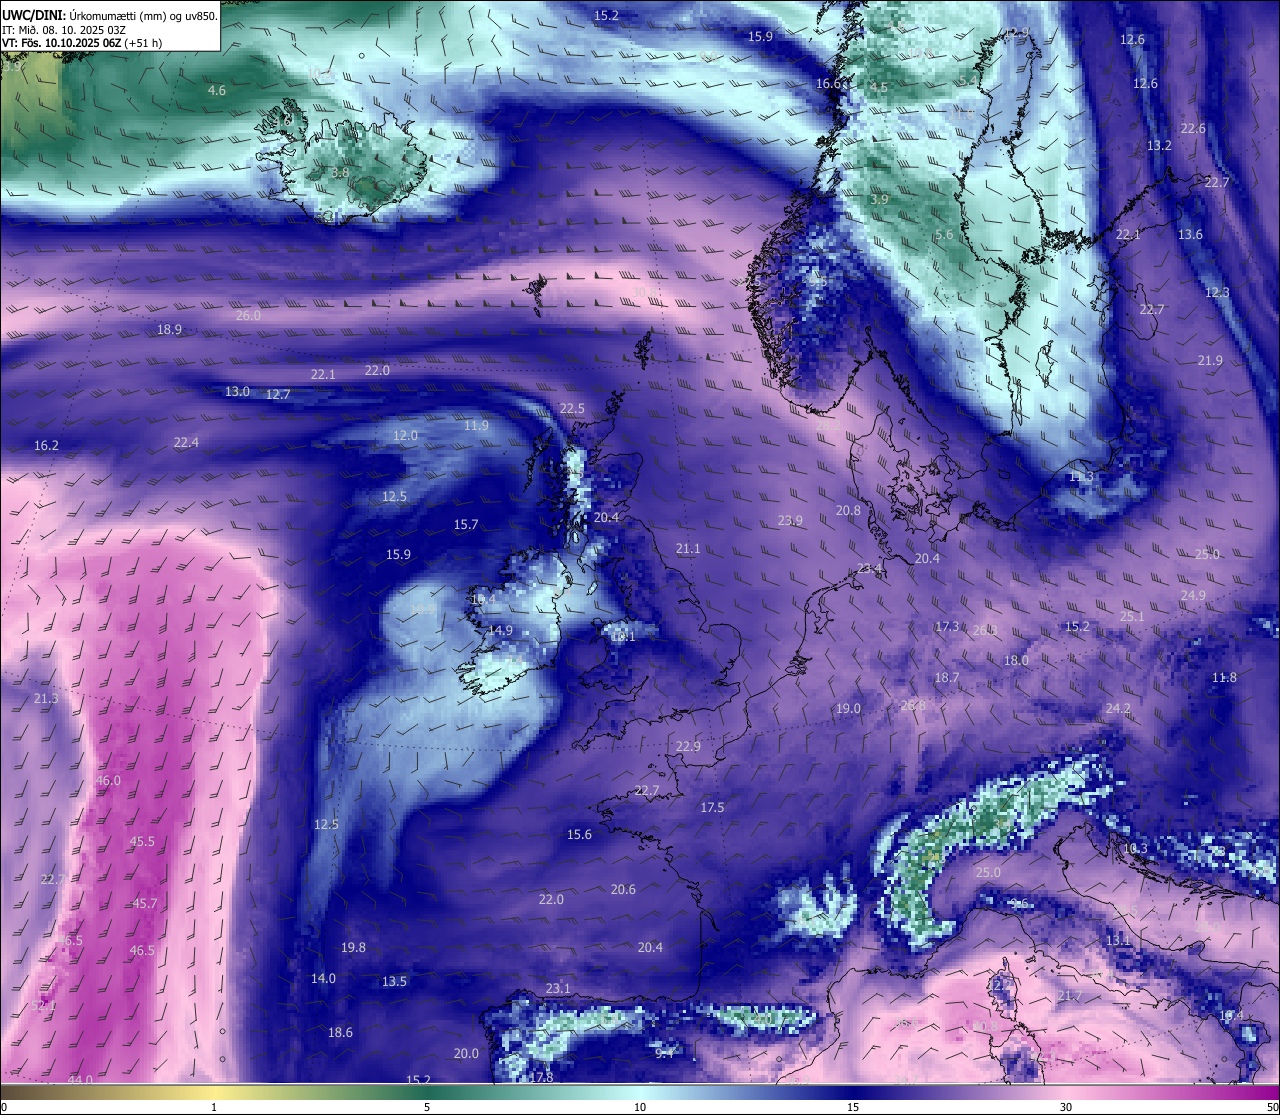Click the 26.0 value south of Iceland

[x=248, y=315]
